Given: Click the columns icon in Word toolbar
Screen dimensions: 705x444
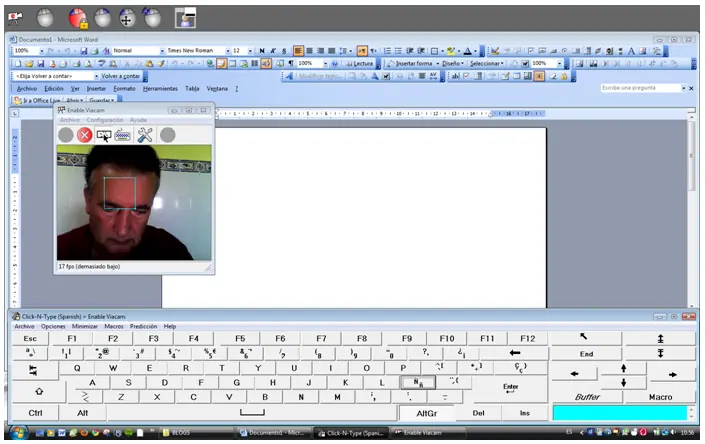Looking at the screenshot, I should point(254,63).
